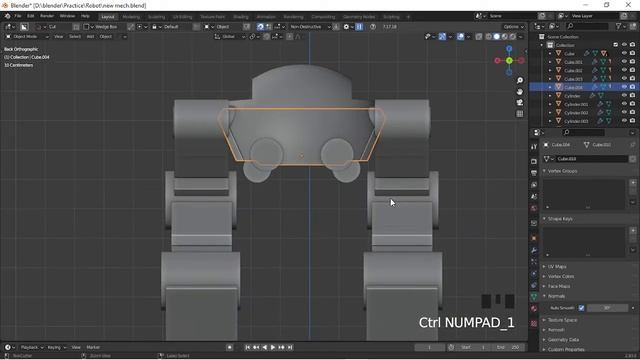Expand the Geometry Data panel
The height and width of the screenshot is (360, 640).
coord(544,340)
